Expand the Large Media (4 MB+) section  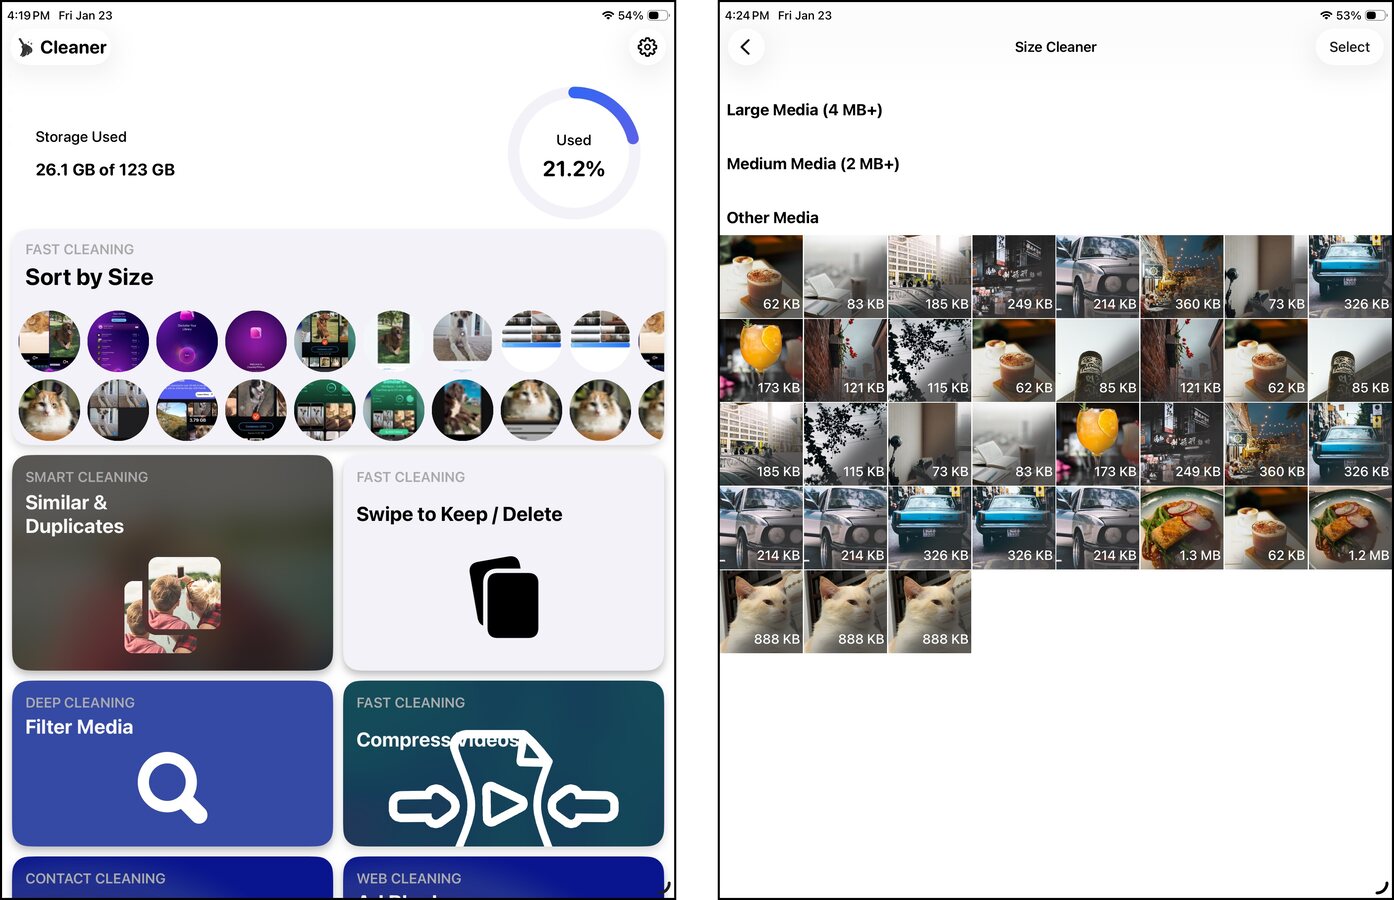[804, 110]
